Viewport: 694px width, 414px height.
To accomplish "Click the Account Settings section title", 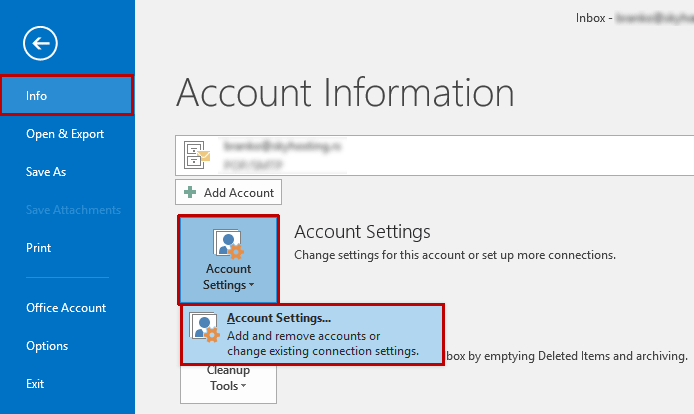I will (362, 232).
